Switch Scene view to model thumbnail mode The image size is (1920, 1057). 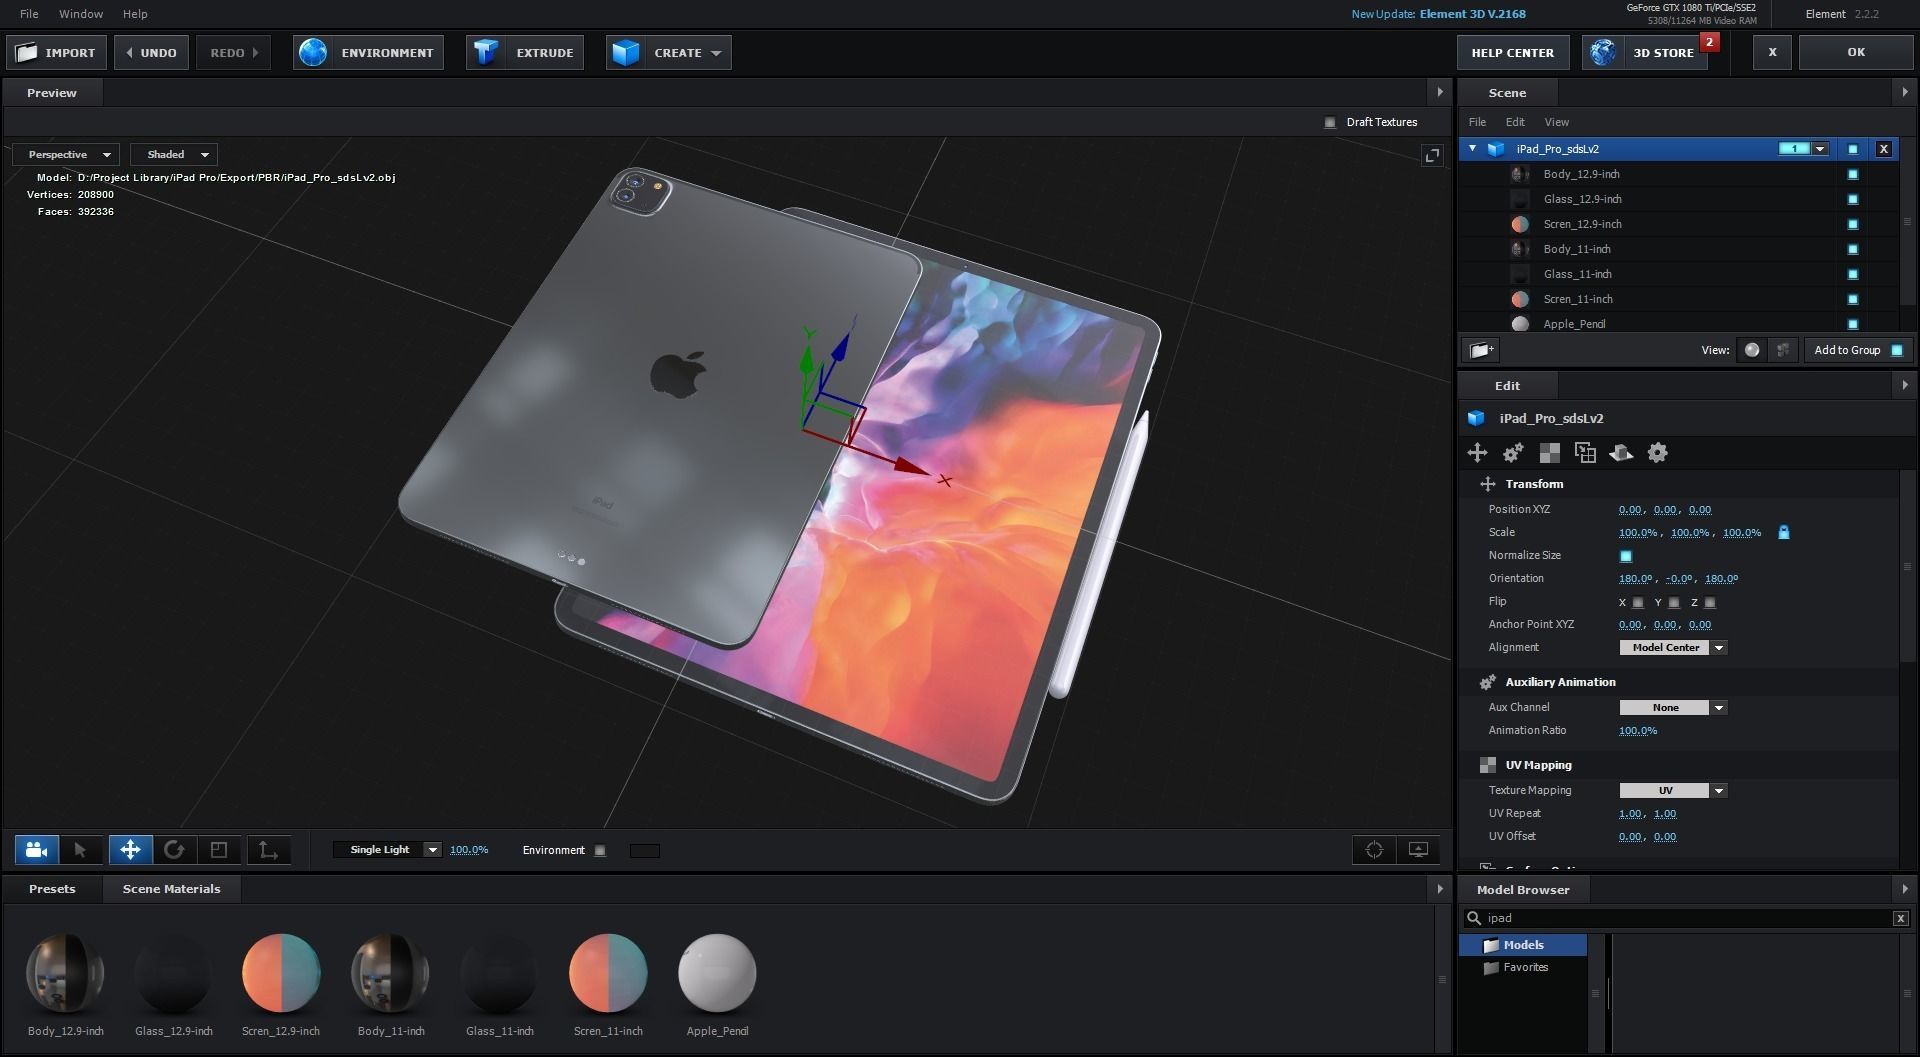tap(1783, 350)
